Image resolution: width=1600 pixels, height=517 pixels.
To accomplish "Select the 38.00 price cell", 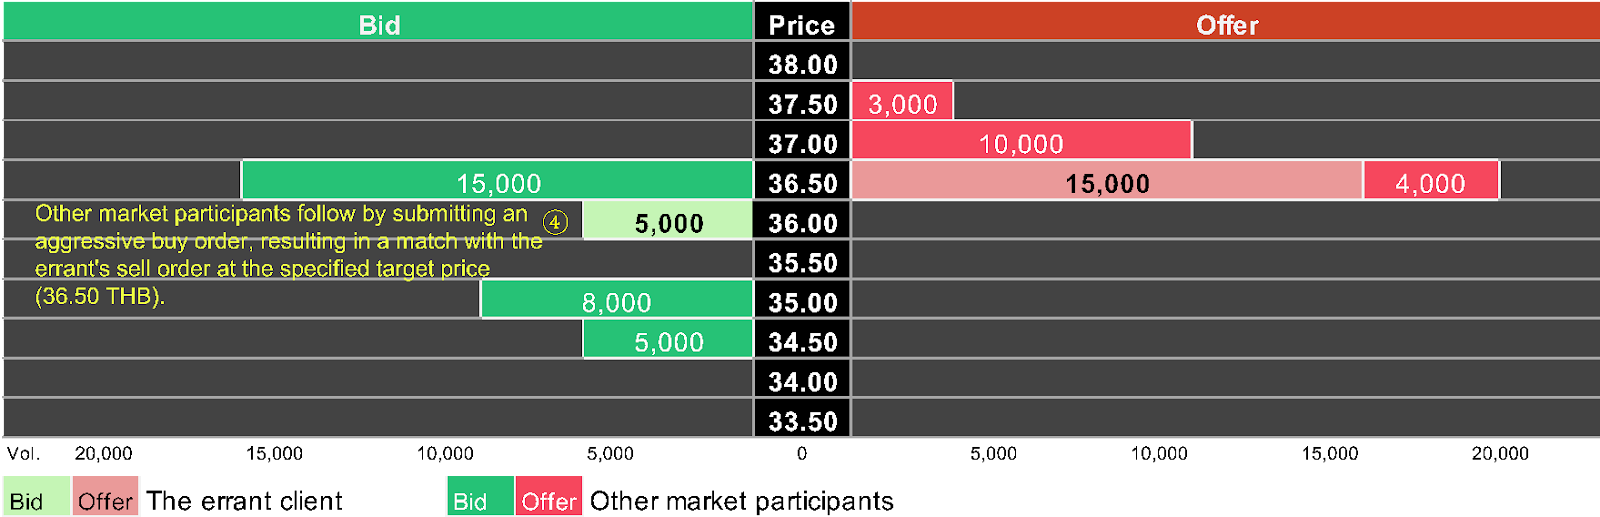I will pos(802,63).
